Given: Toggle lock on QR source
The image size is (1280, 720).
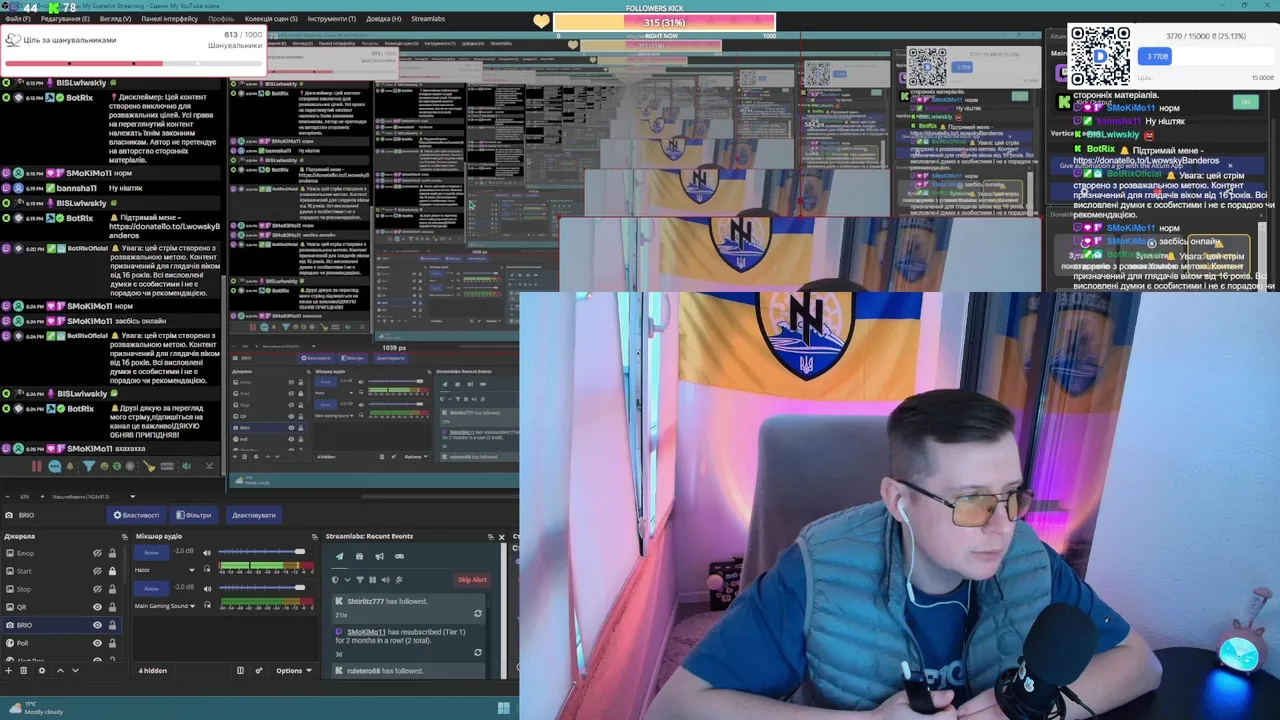Looking at the screenshot, I should pyautogui.click(x=112, y=607).
